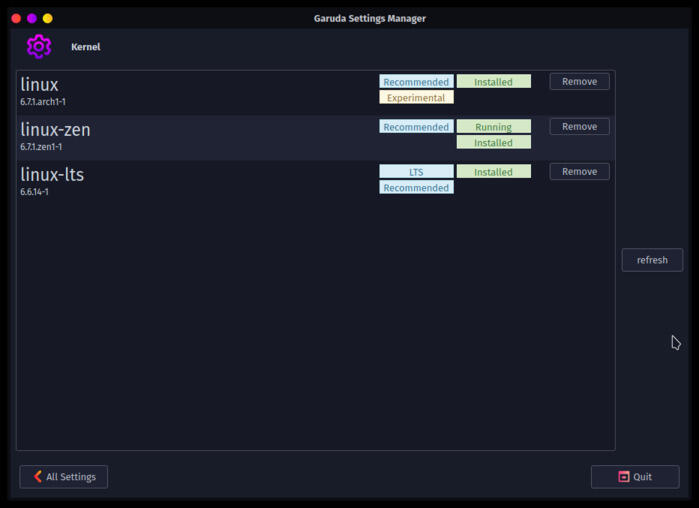Click the Running tag on linux-zen
This screenshot has height=508, width=699.
coord(493,127)
